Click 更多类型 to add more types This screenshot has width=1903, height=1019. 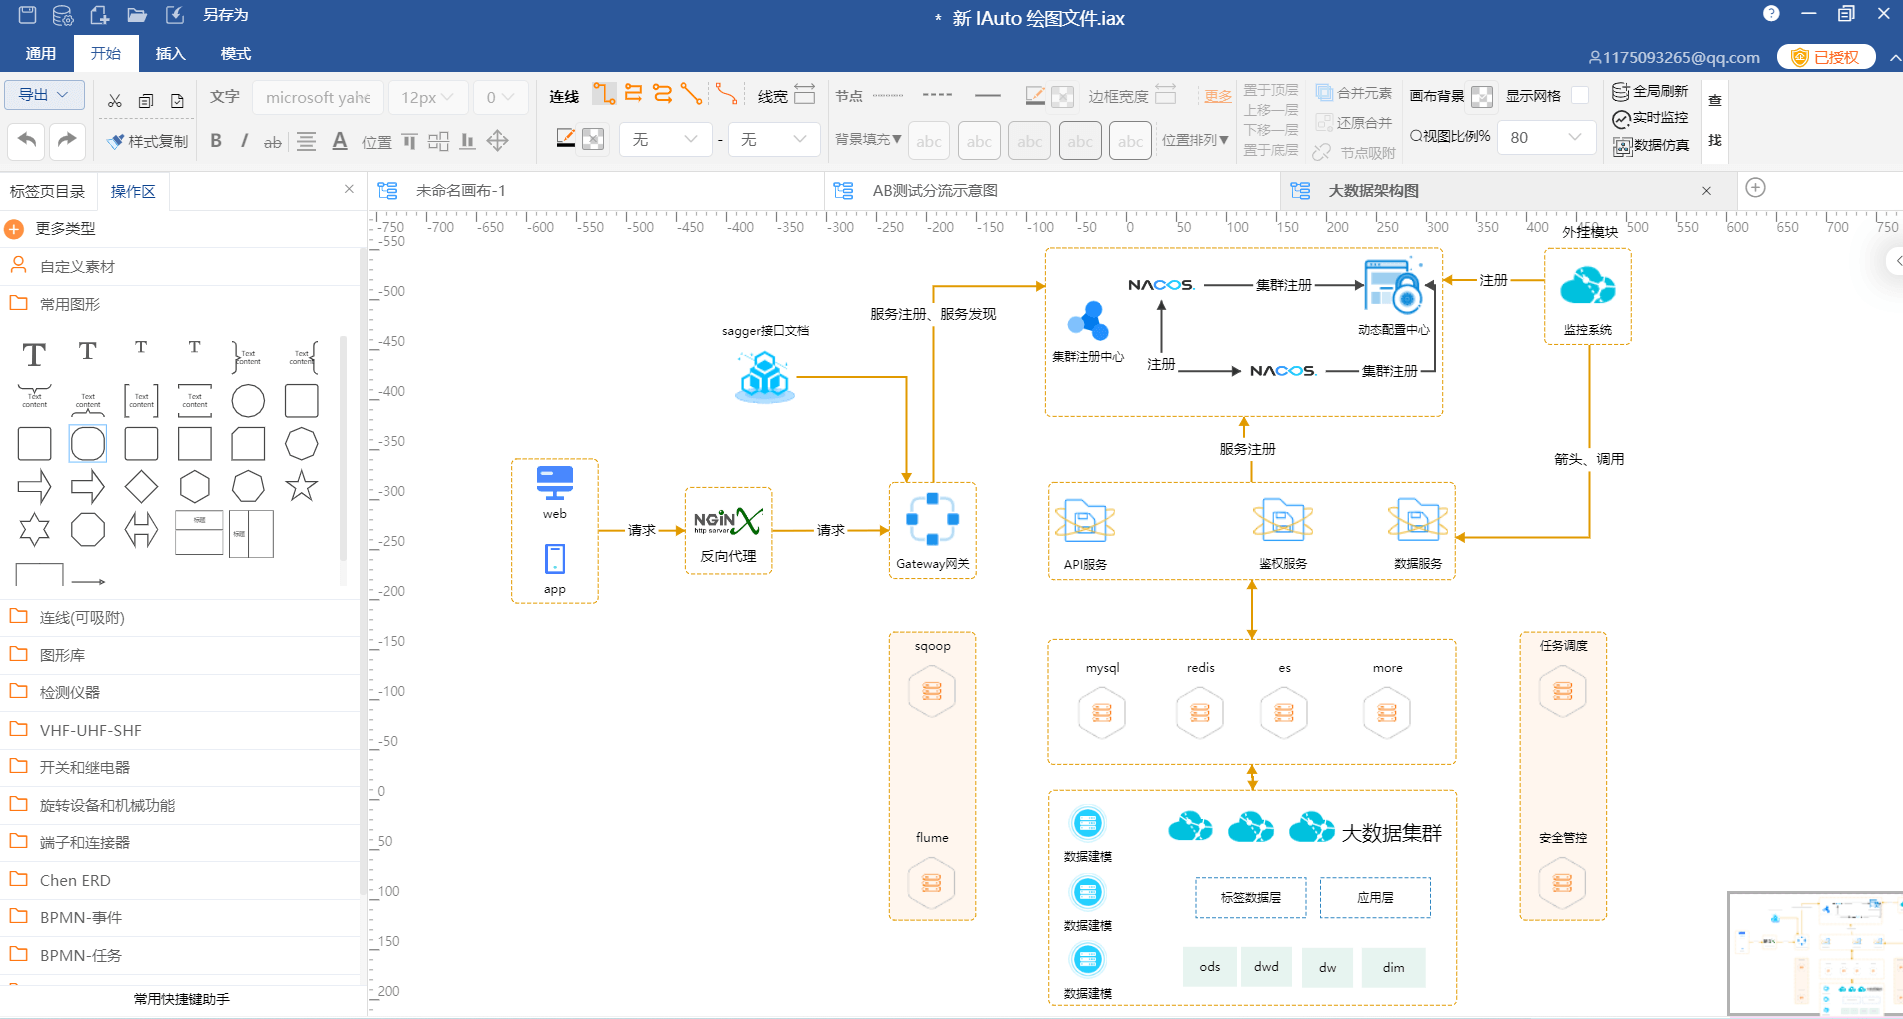pyautogui.click(x=52, y=229)
